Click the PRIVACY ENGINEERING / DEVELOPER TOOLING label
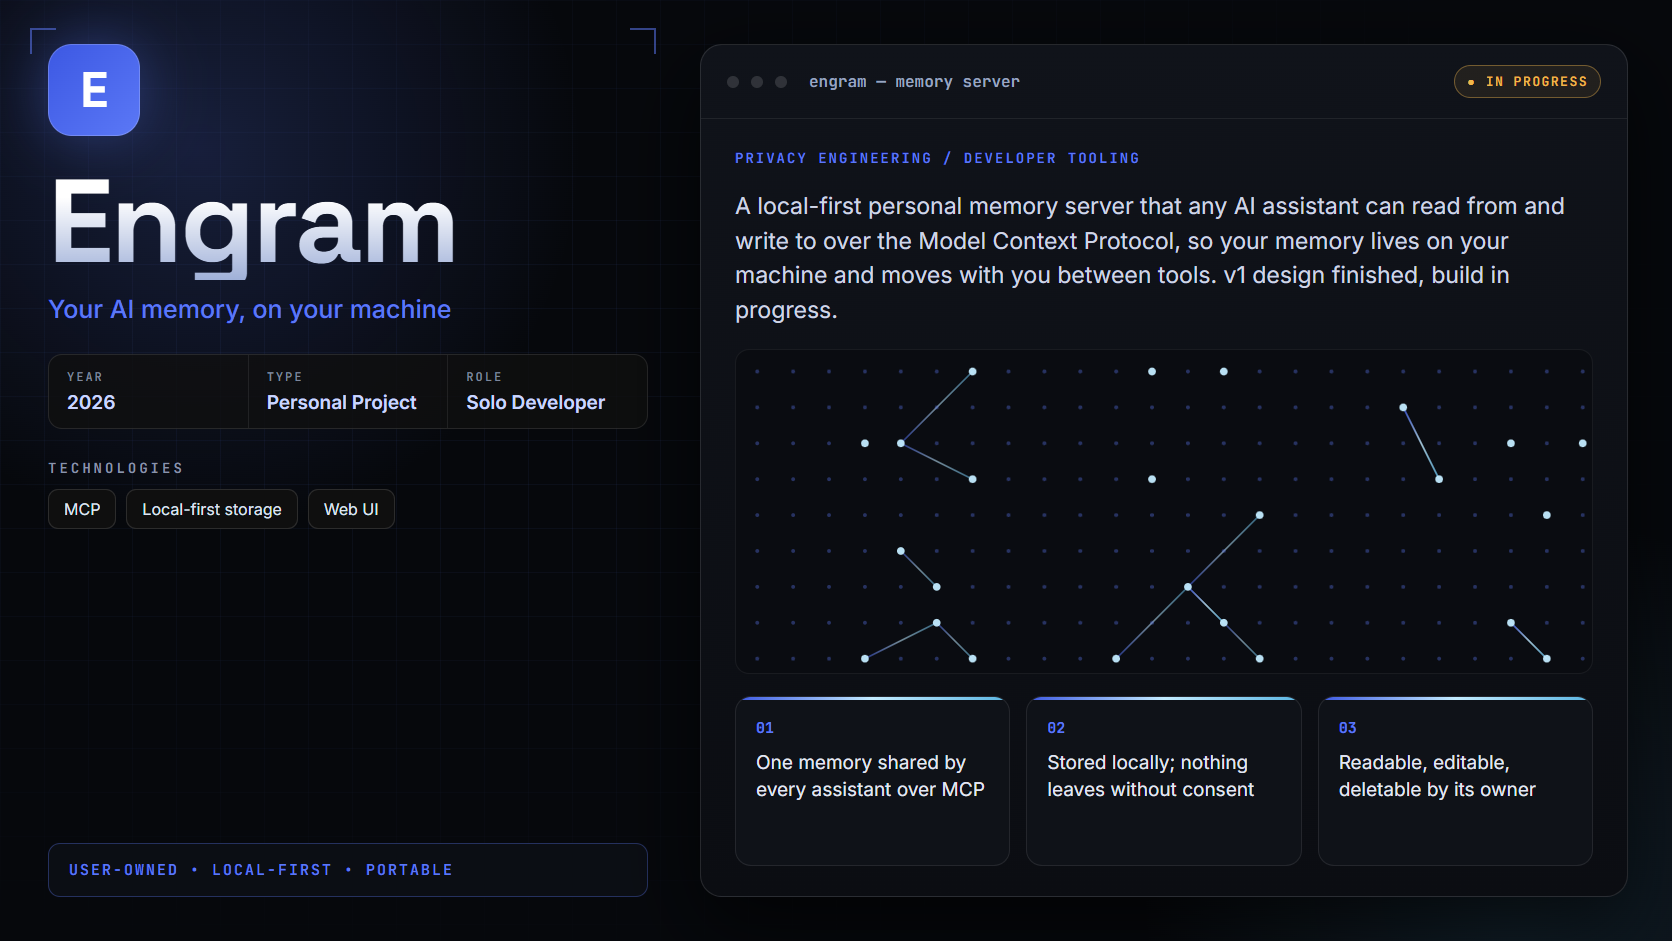 (937, 158)
